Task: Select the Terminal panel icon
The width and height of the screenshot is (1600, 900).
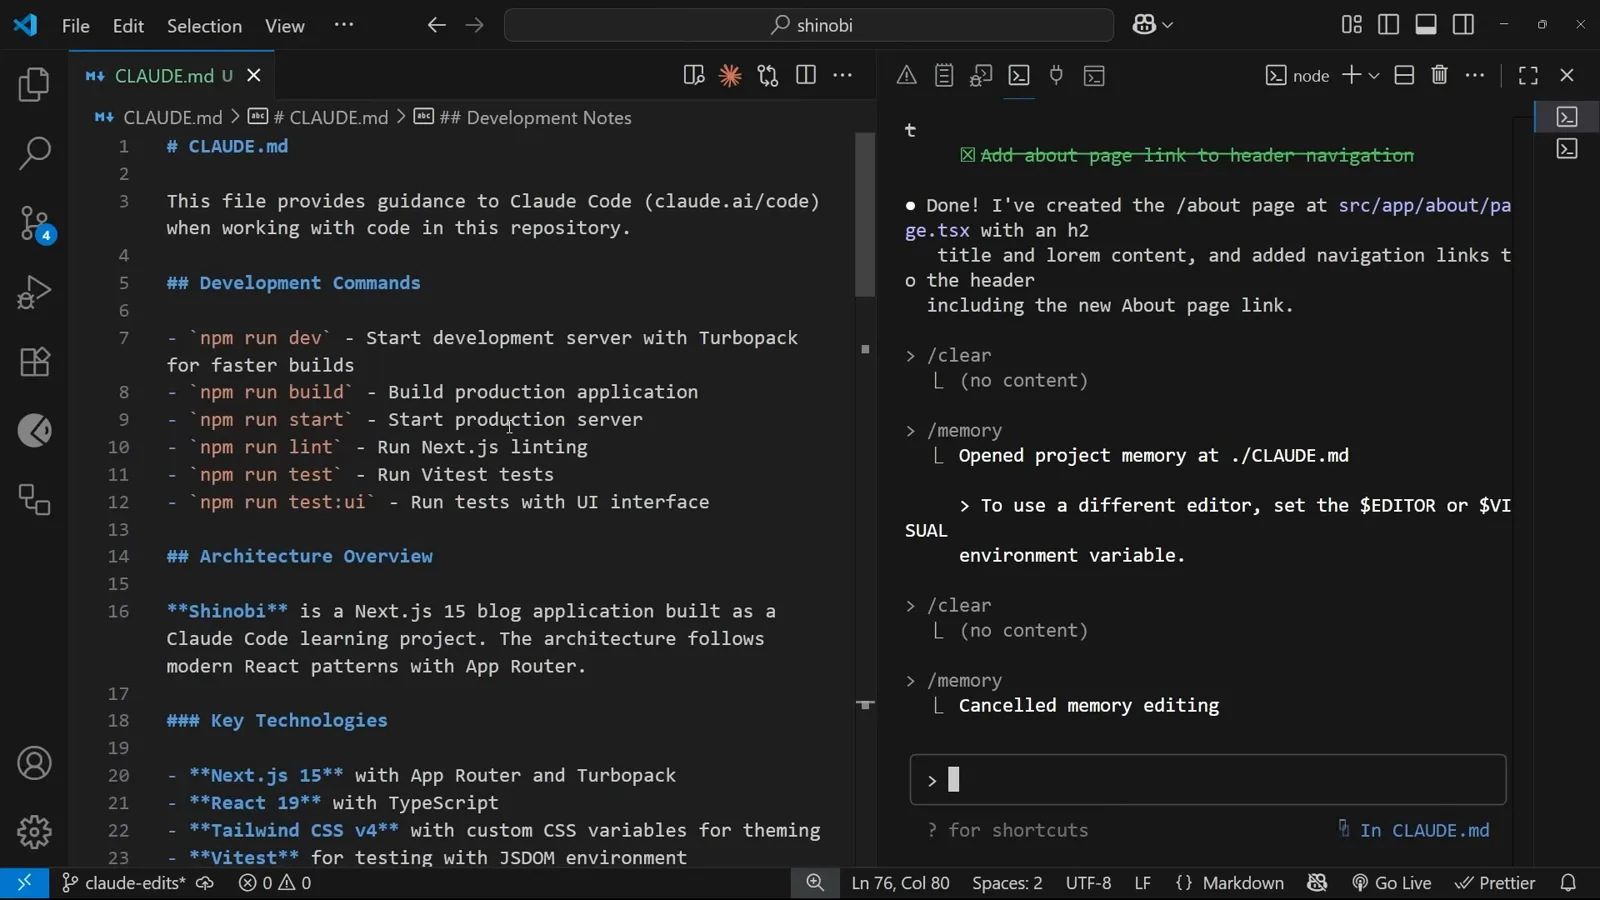Action: point(1019,75)
